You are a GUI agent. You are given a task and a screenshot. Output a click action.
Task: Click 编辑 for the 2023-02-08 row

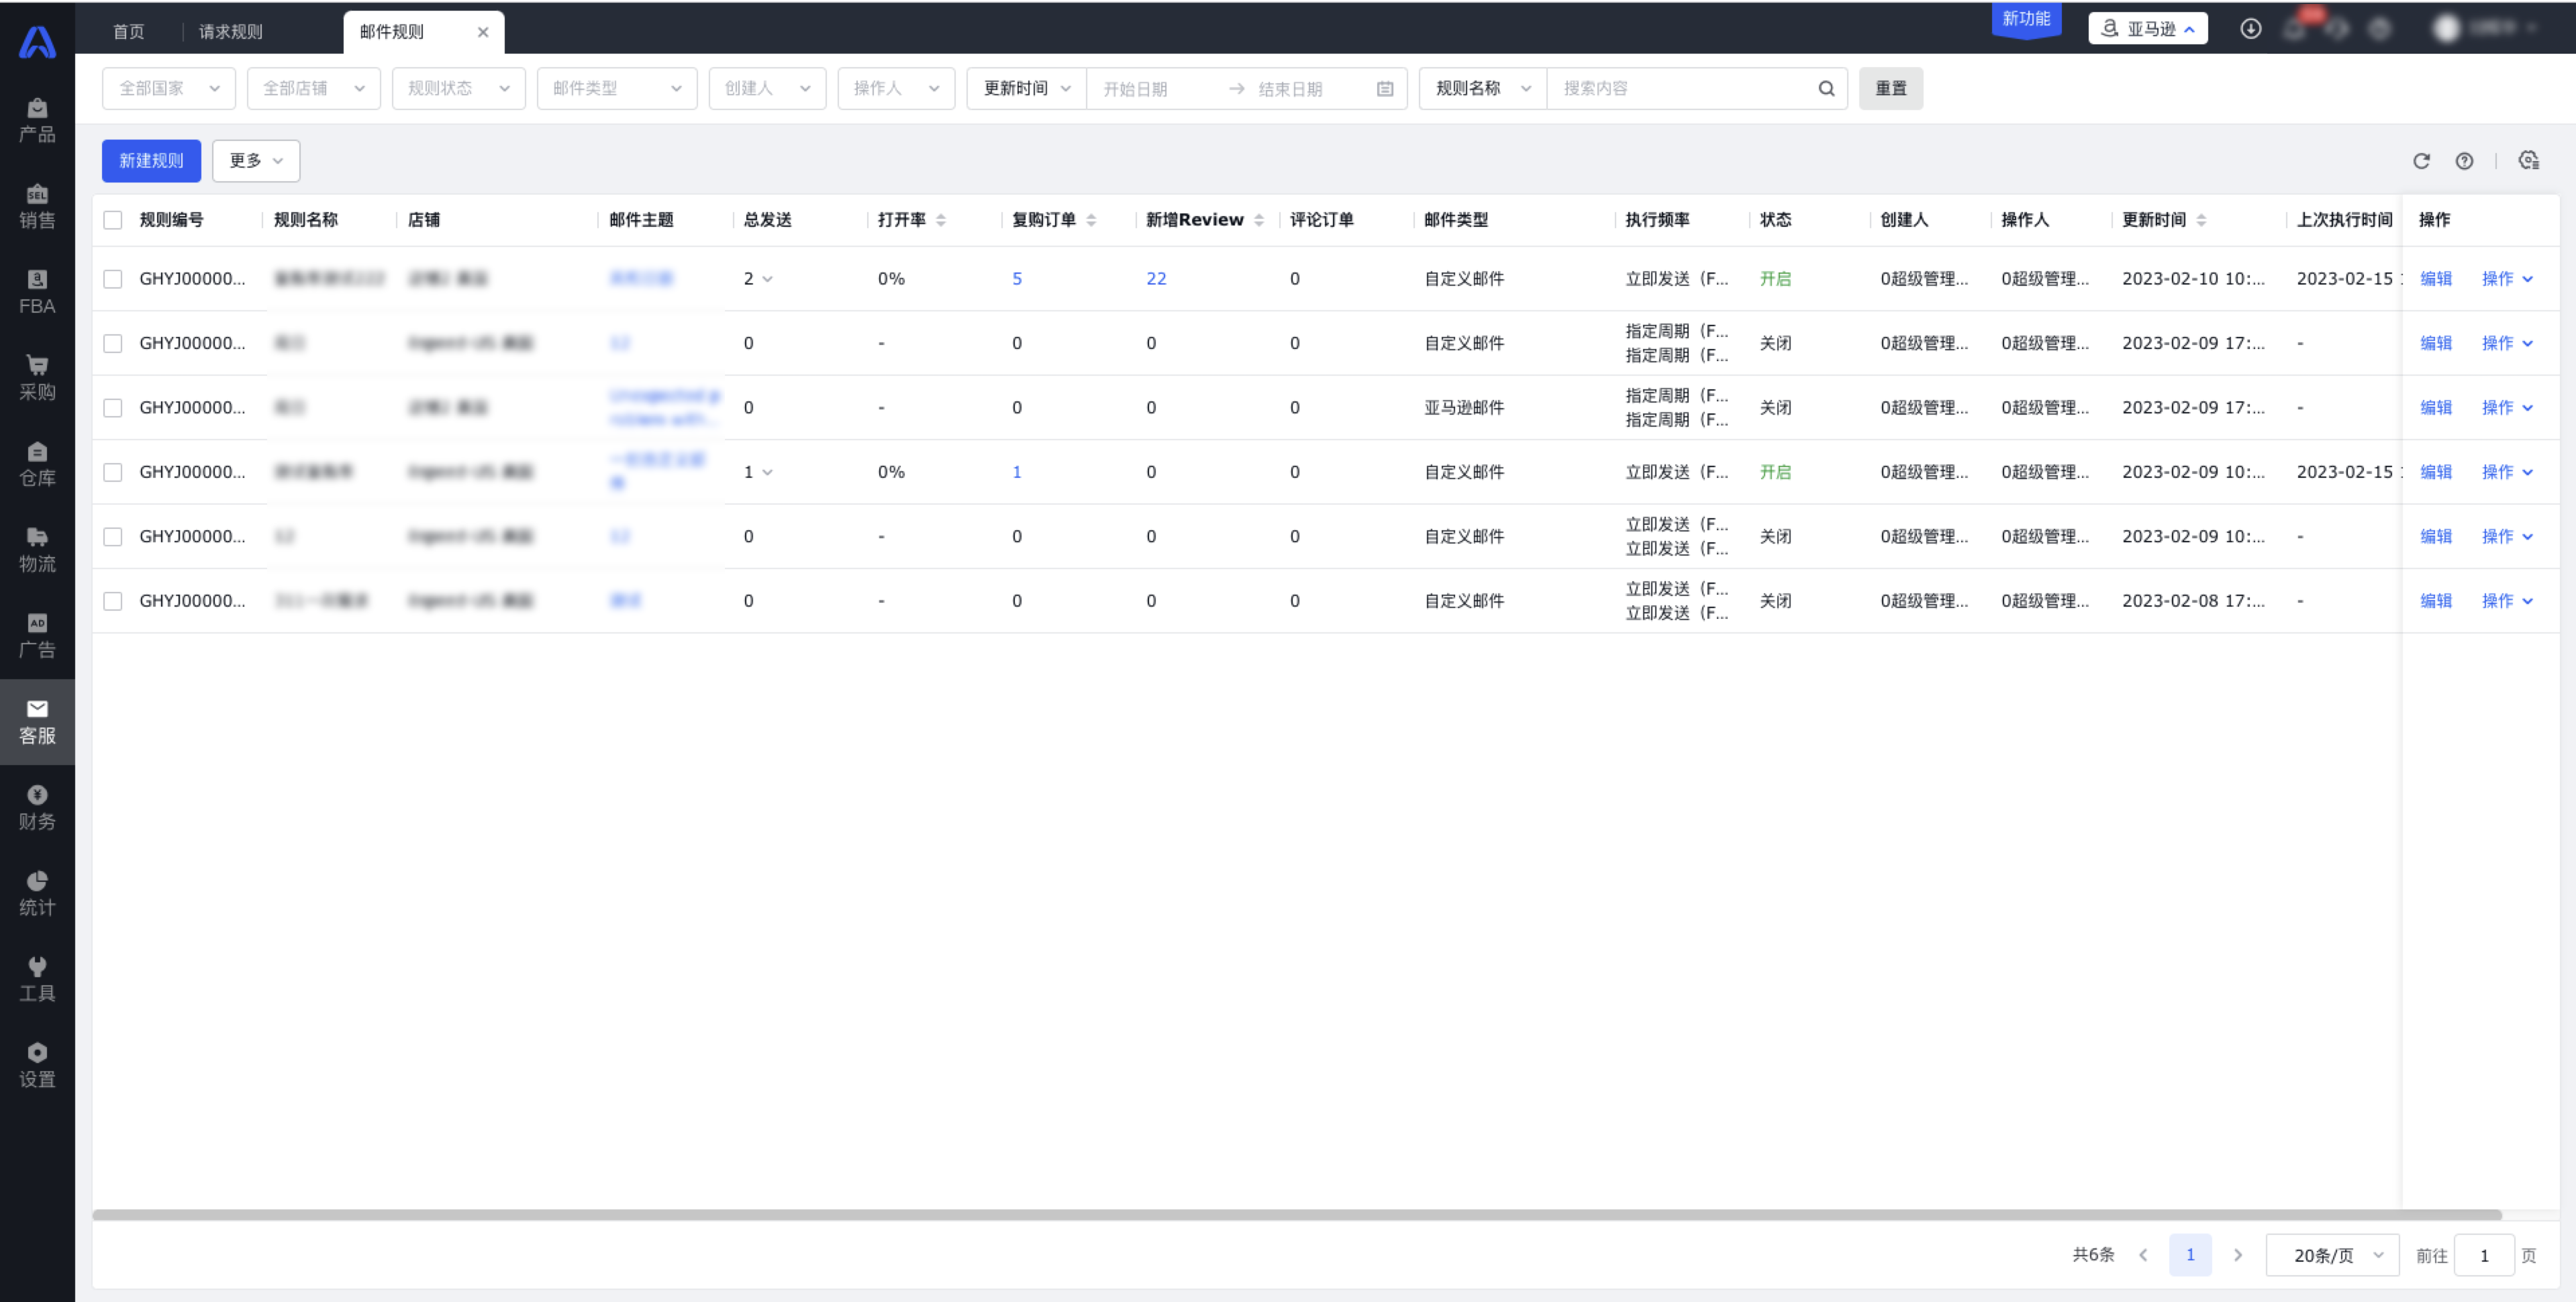point(2435,601)
